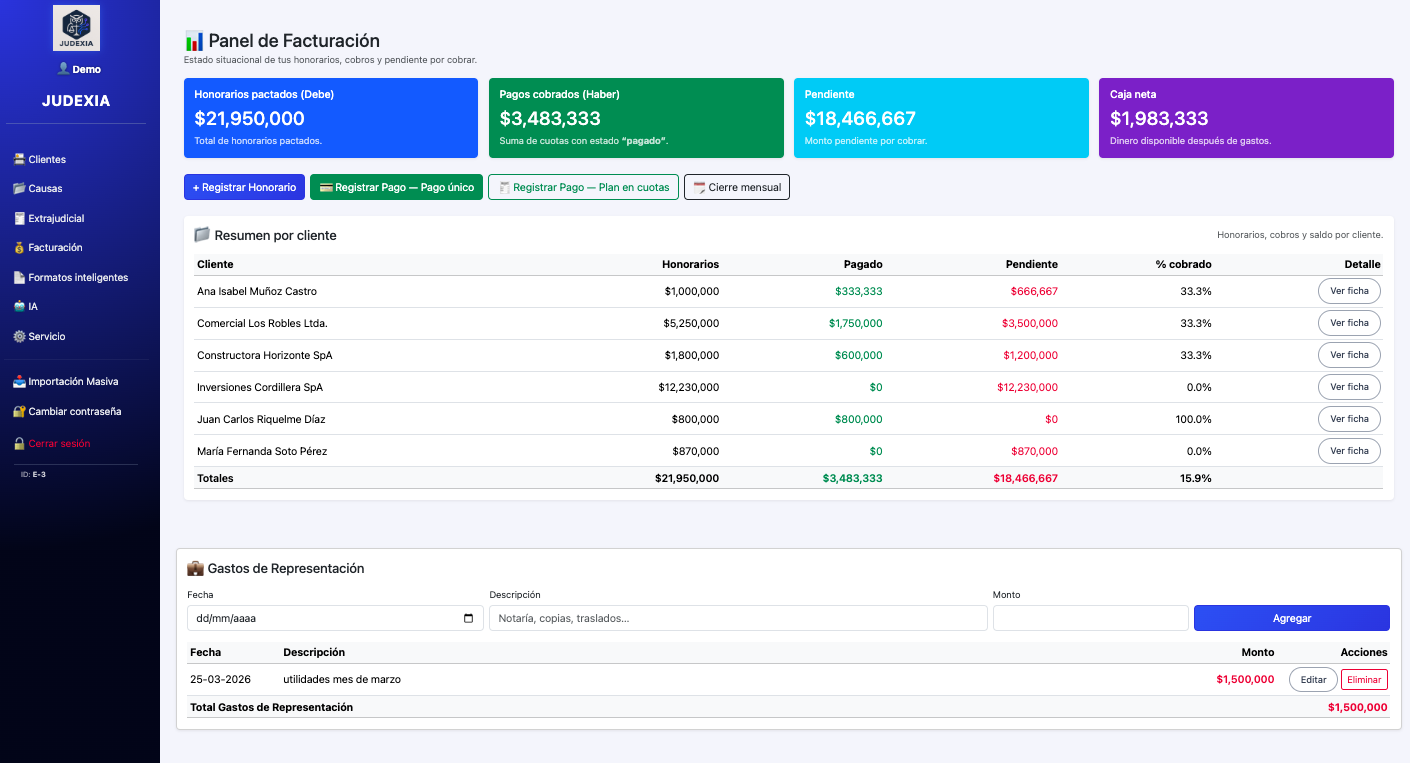Click the Monto input field
This screenshot has height=763, width=1410.
pyautogui.click(x=1090, y=618)
